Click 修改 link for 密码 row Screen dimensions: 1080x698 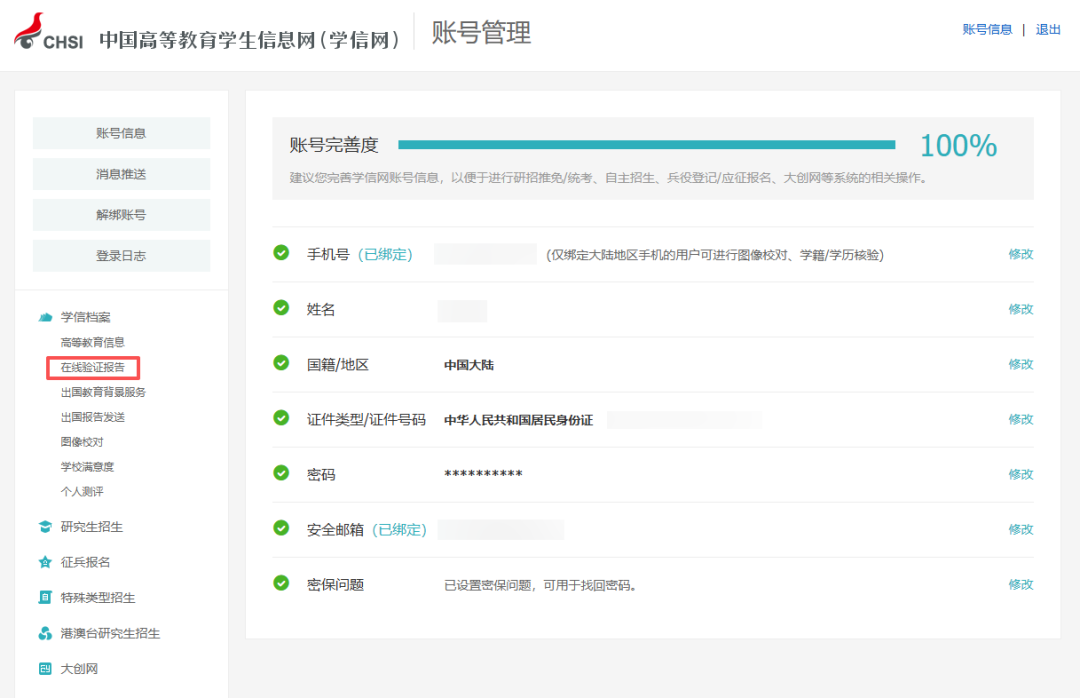[x=1020, y=474]
